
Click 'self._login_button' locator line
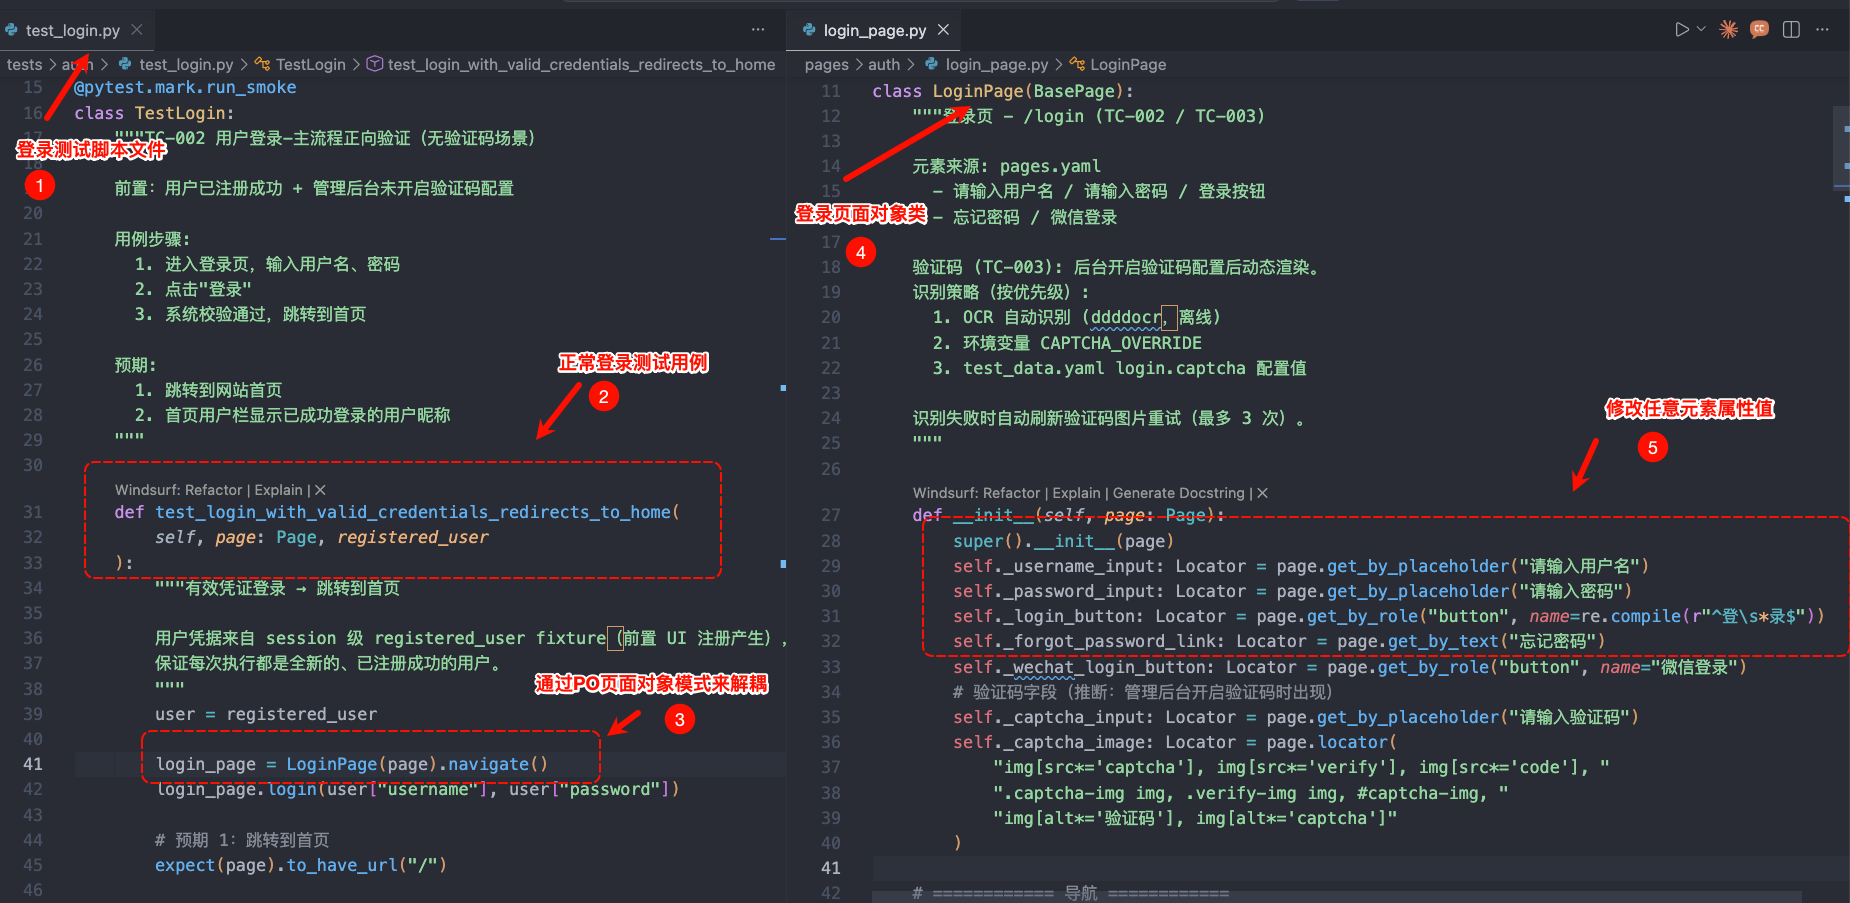pos(1389,616)
